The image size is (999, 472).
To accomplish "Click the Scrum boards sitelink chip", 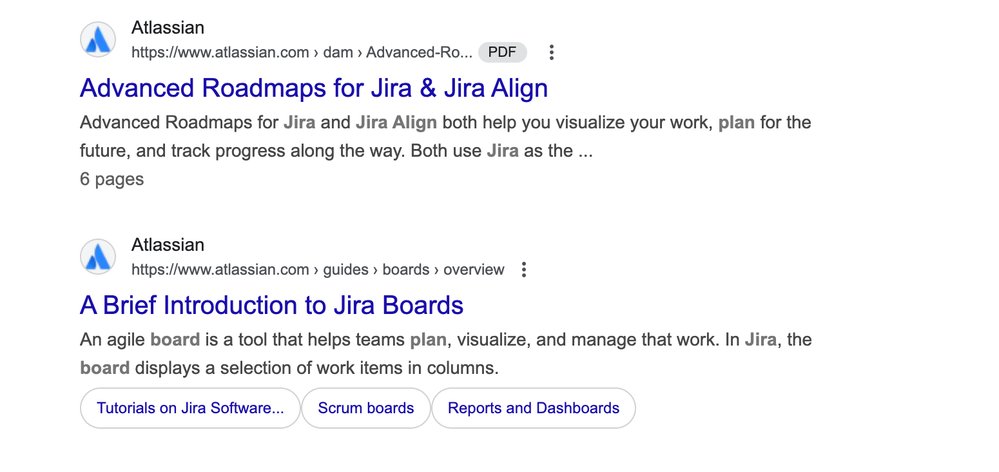I will 366,408.
